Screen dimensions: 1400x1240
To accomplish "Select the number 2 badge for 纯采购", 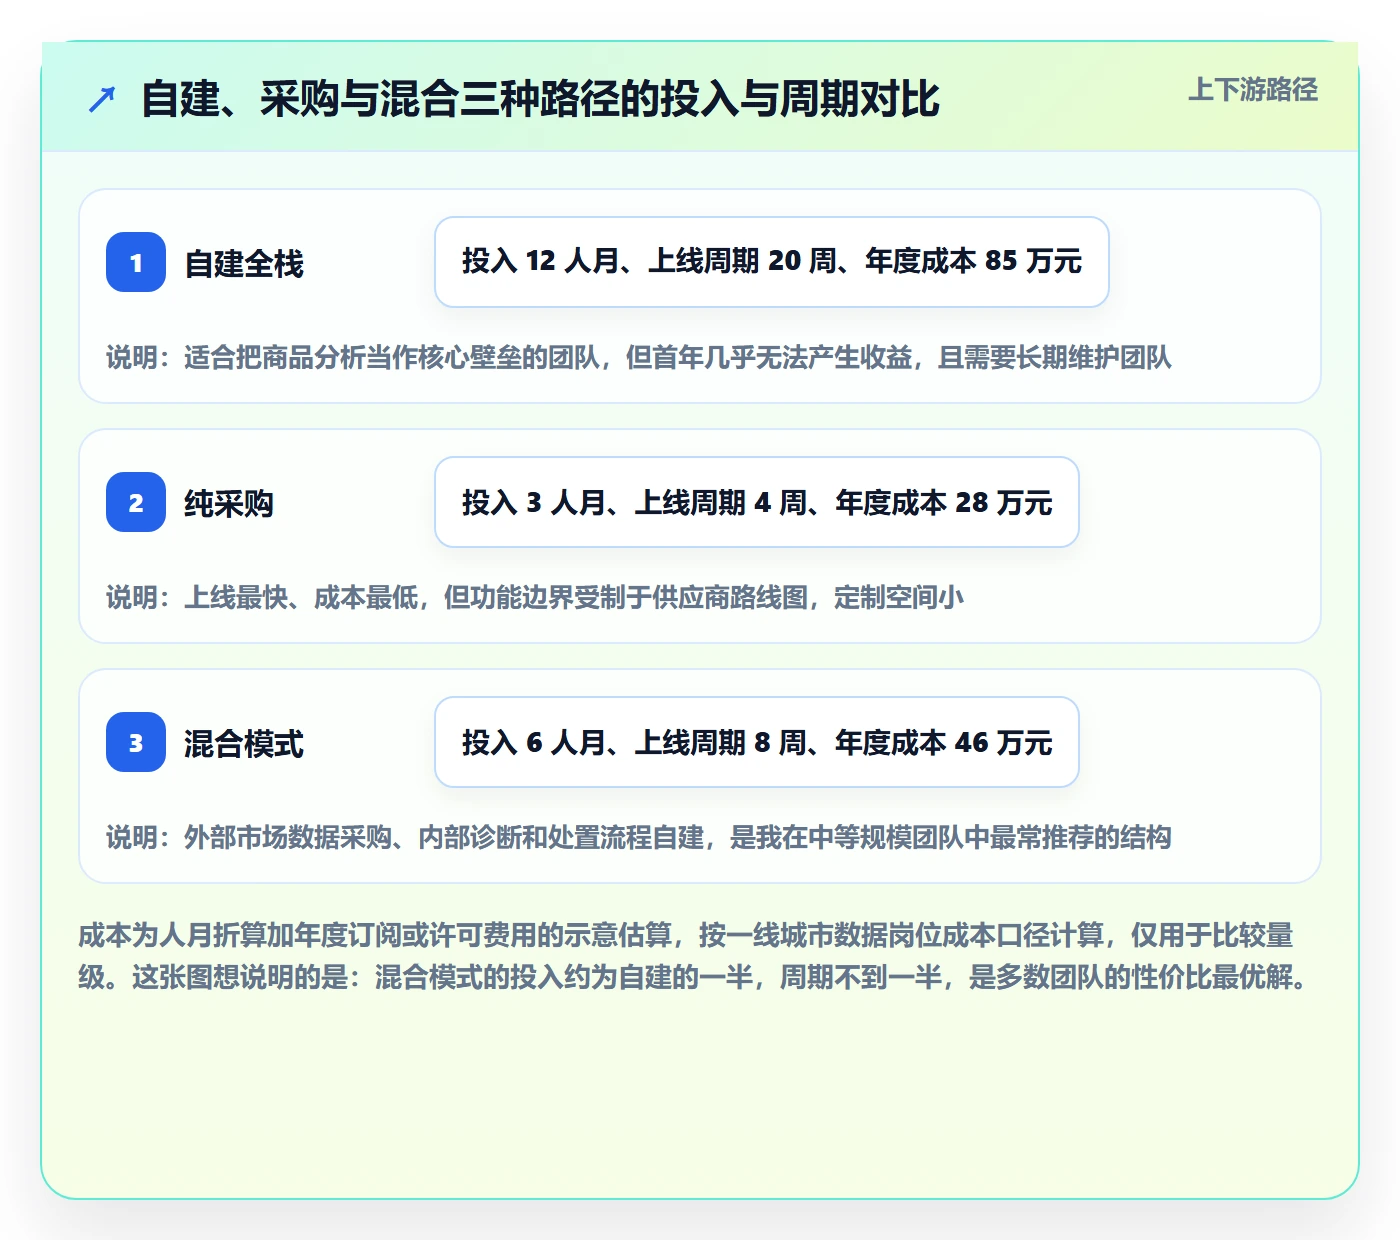I will [136, 502].
